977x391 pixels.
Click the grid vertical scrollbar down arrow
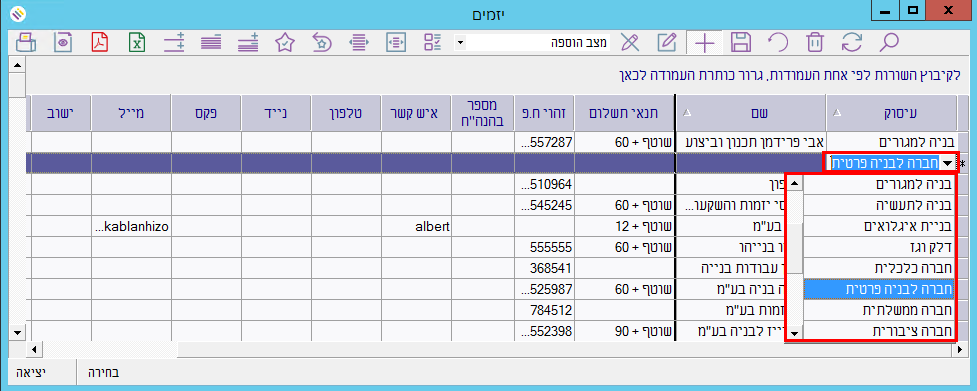tap(17, 333)
